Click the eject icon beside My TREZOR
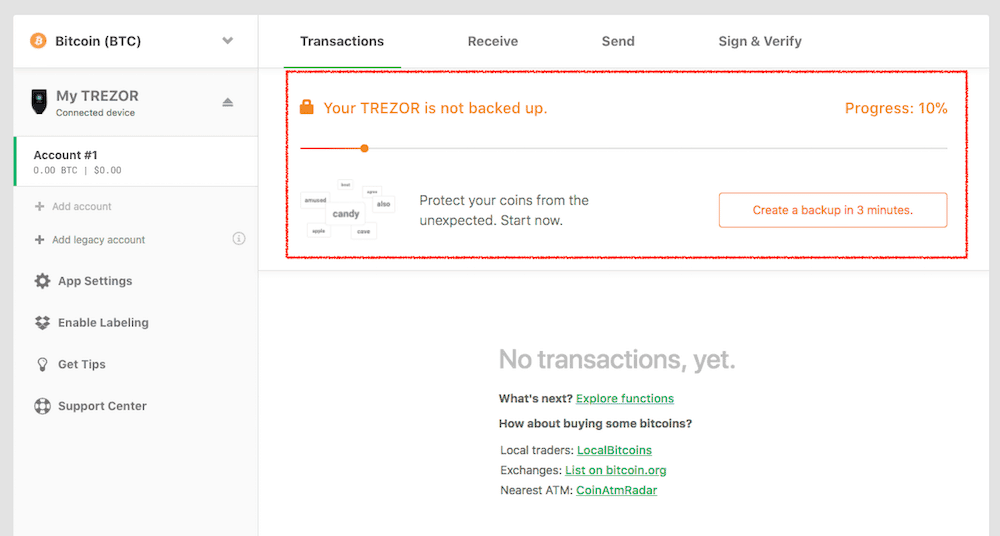The height and width of the screenshot is (536, 1000). pos(228,102)
